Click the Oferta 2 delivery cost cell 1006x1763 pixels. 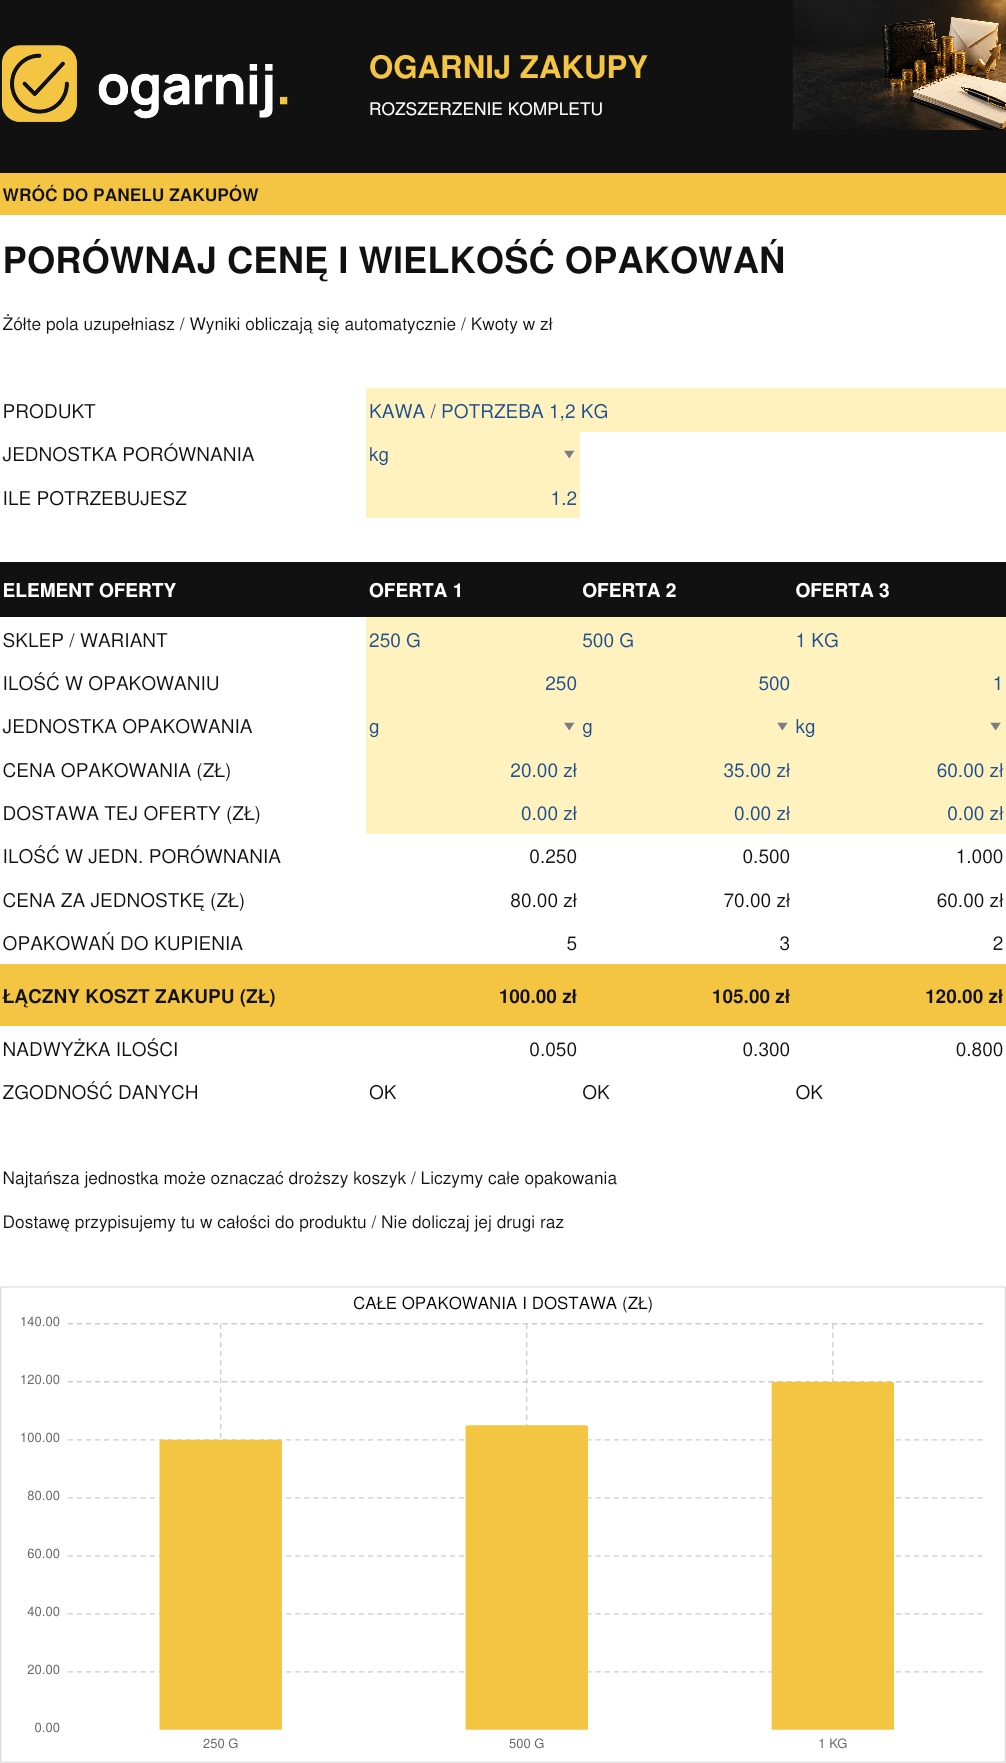point(686,813)
